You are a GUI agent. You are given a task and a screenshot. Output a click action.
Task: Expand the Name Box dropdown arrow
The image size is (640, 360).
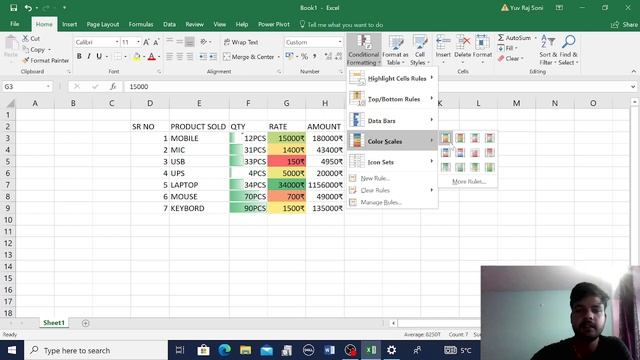(48, 87)
